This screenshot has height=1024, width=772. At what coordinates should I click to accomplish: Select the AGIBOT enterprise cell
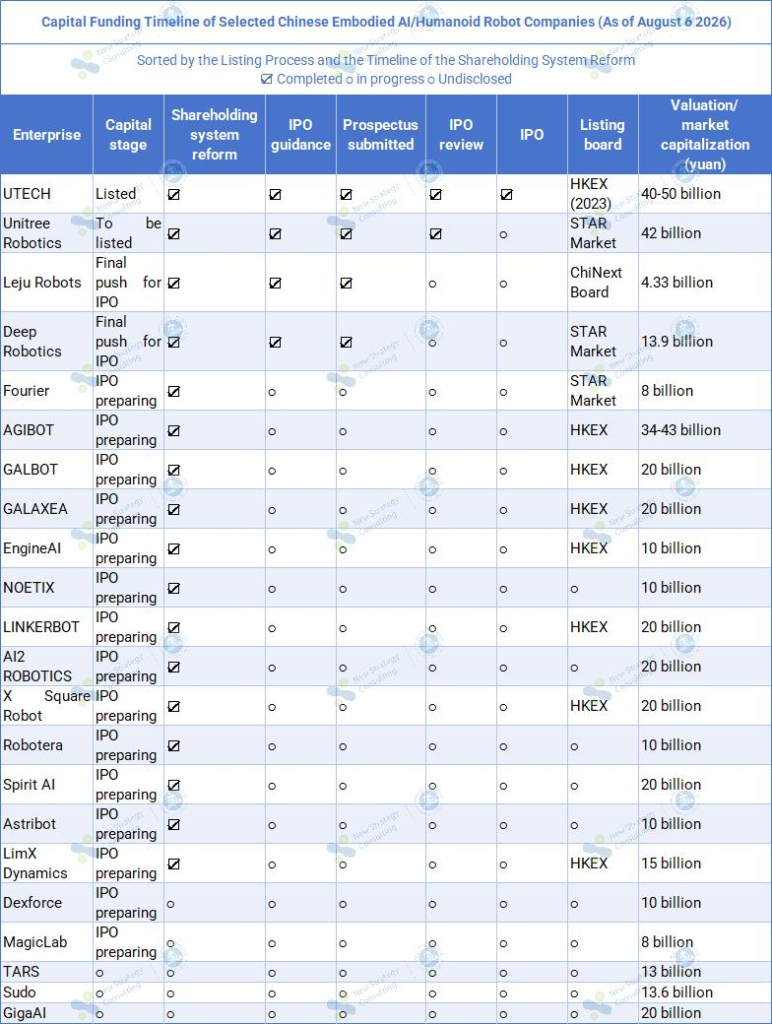pyautogui.click(x=46, y=430)
